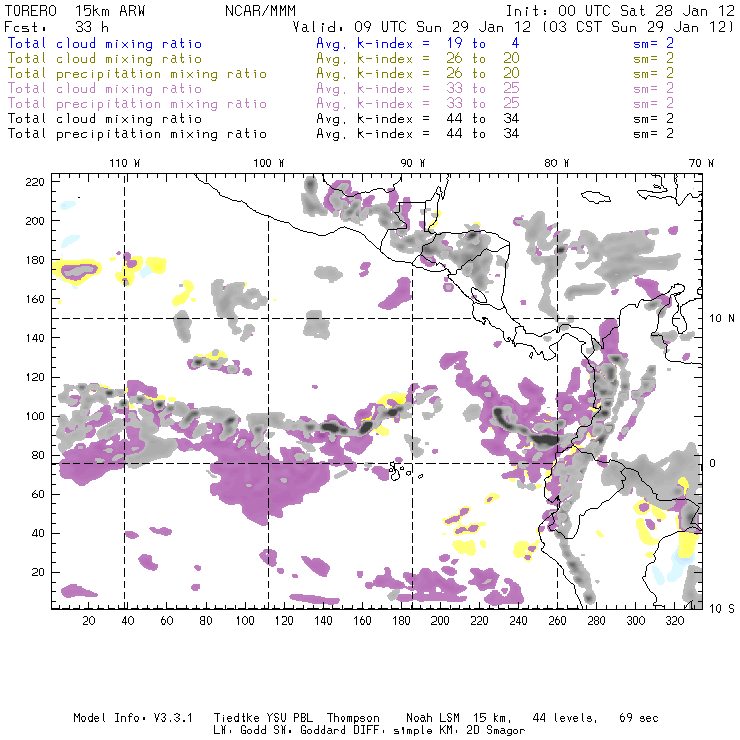Click "Avg. k-index = 19 to 4" text
Viewport: 740px width, 740px height.
418,43
